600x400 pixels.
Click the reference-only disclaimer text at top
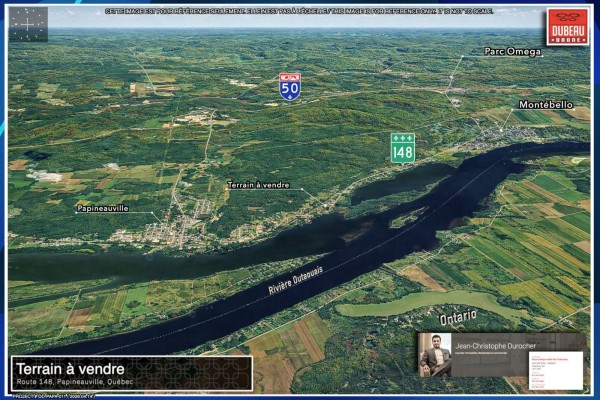pos(299,11)
